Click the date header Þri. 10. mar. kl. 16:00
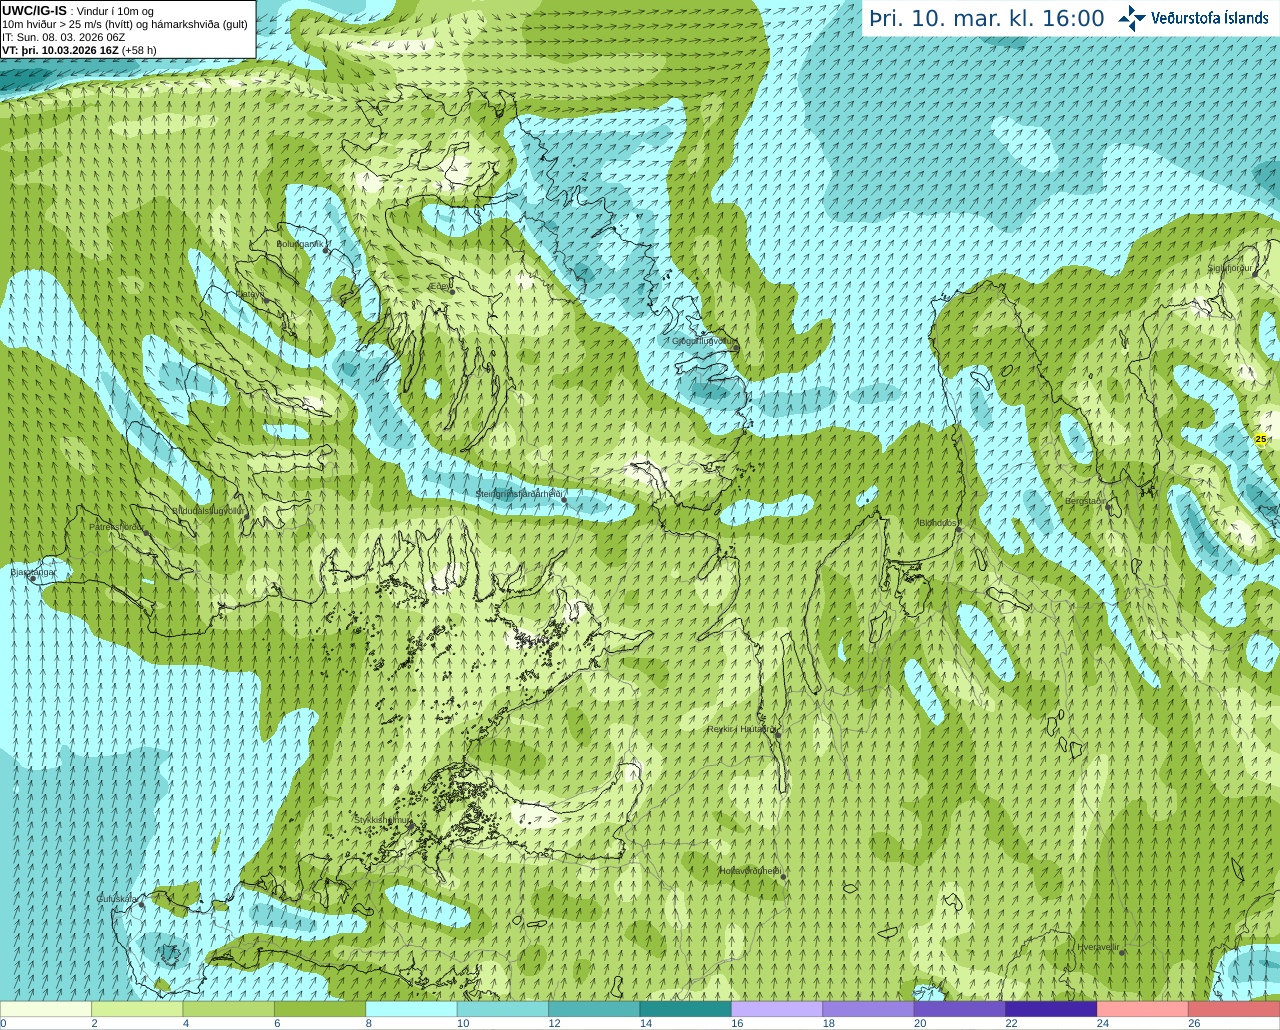Viewport: 1280px width, 1030px height. [x=987, y=19]
